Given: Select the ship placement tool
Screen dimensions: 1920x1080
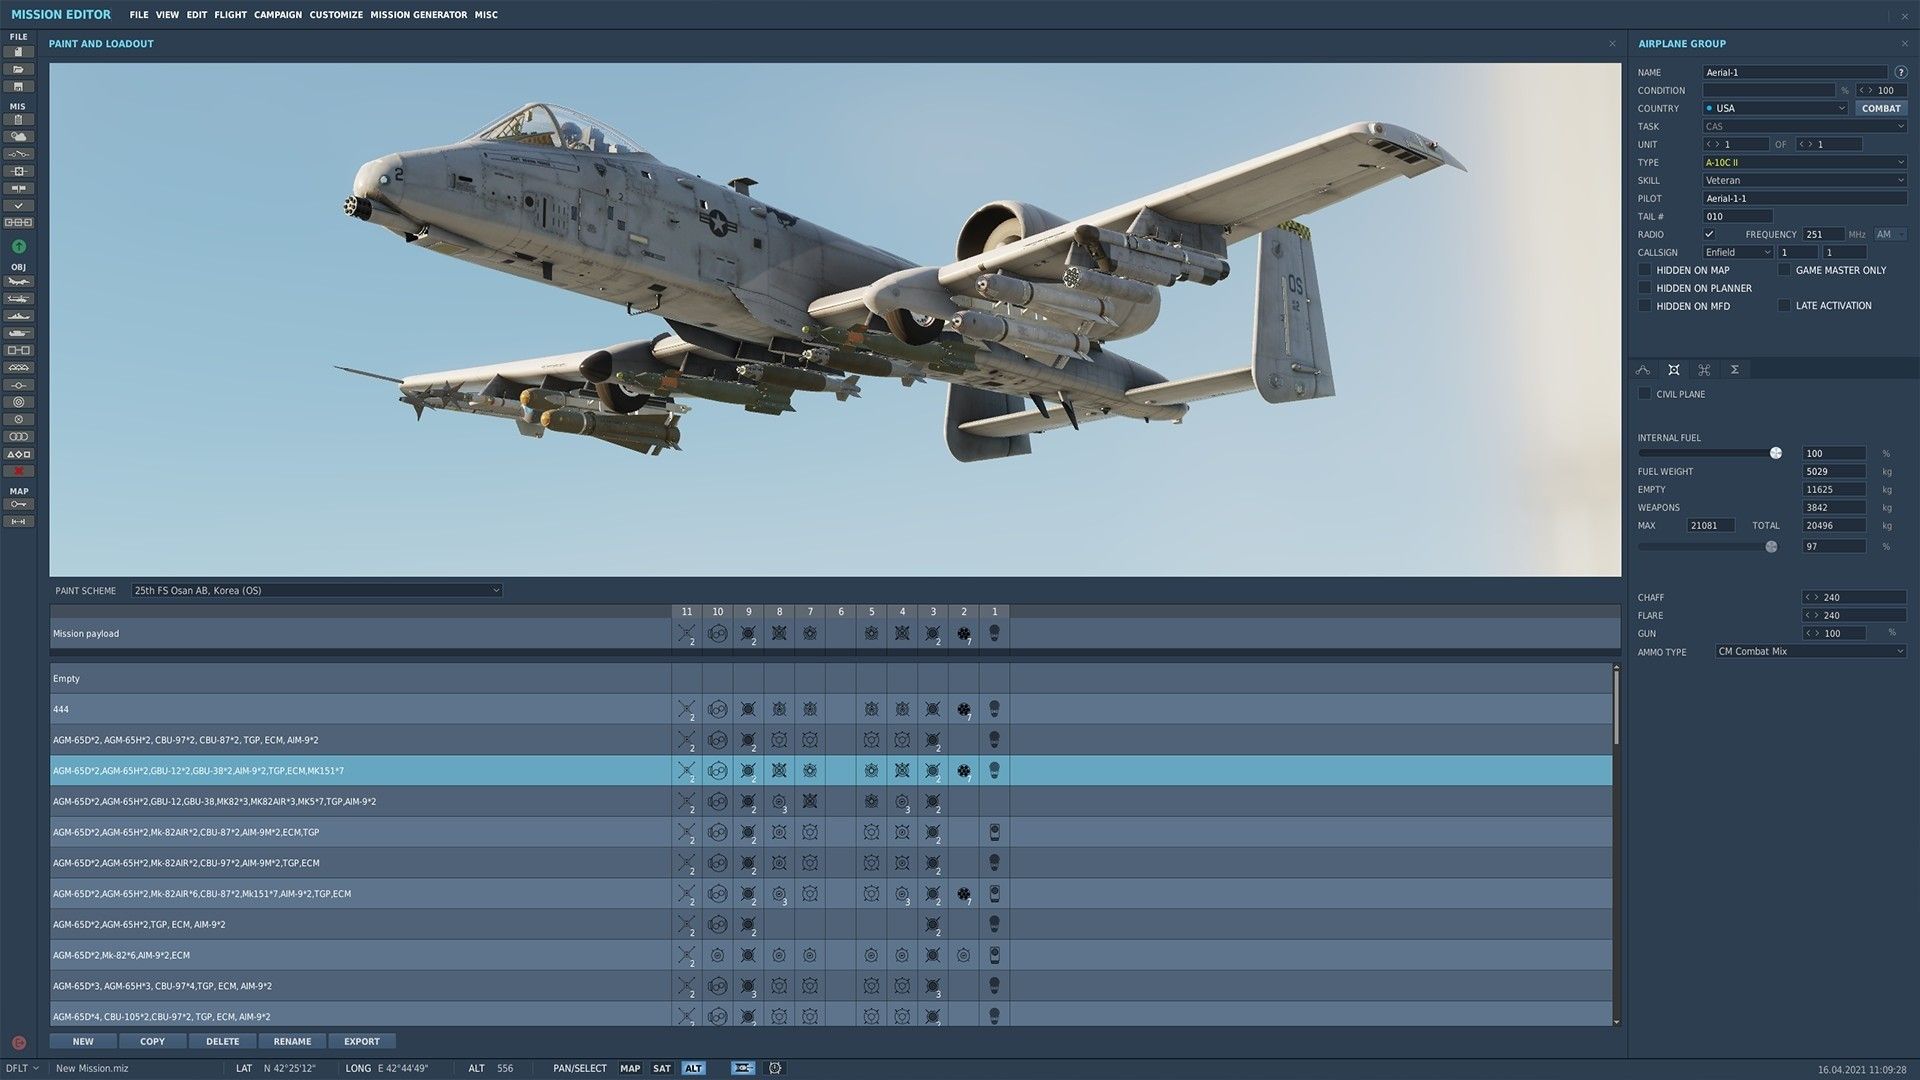Looking at the screenshot, I should click(x=18, y=316).
